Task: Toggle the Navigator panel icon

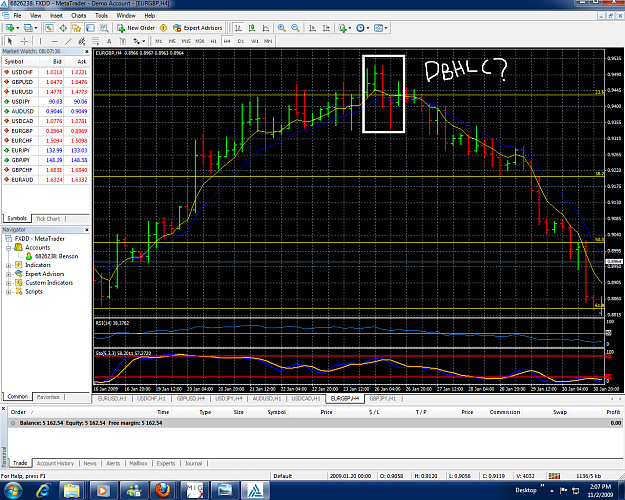Action: pyautogui.click(x=77, y=28)
